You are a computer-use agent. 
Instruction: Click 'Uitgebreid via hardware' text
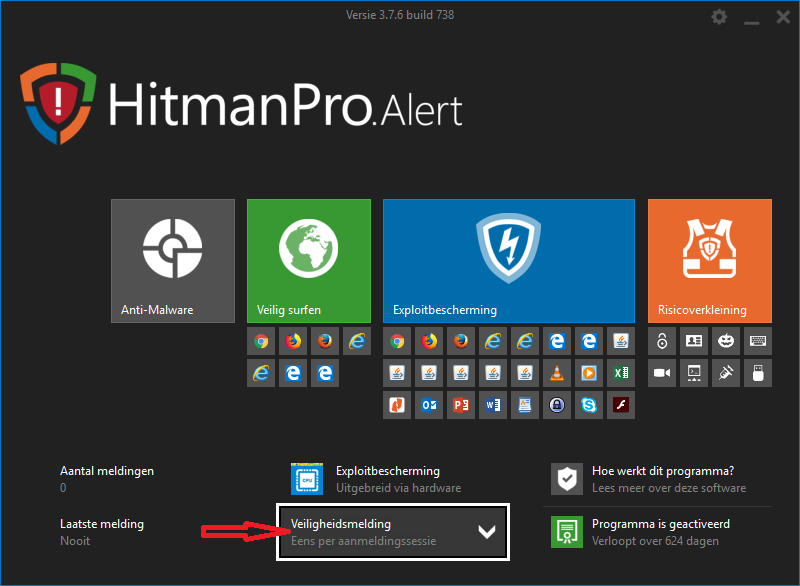(398, 488)
